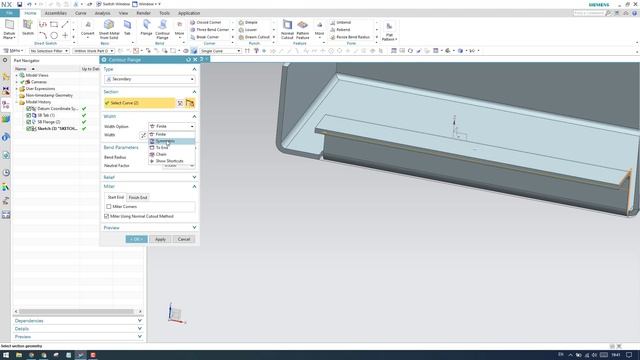
Task: Open the History clock icon in sidebar
Action: click(x=6, y=173)
